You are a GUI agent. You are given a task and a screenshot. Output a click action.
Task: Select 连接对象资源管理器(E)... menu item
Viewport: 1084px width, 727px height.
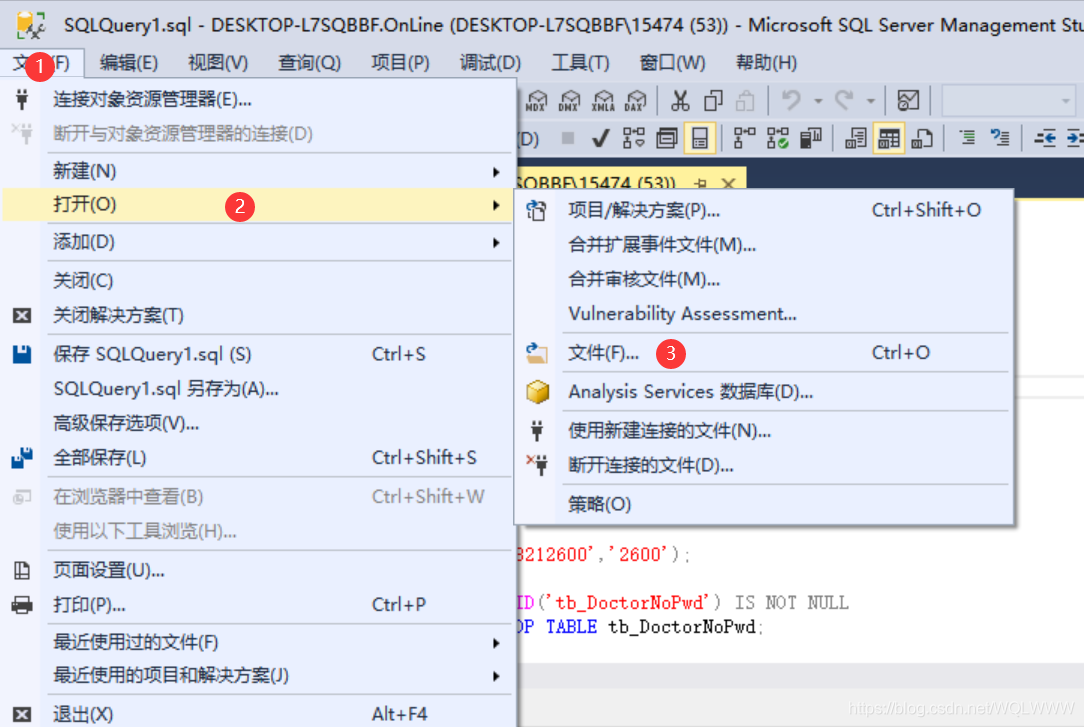[259, 100]
